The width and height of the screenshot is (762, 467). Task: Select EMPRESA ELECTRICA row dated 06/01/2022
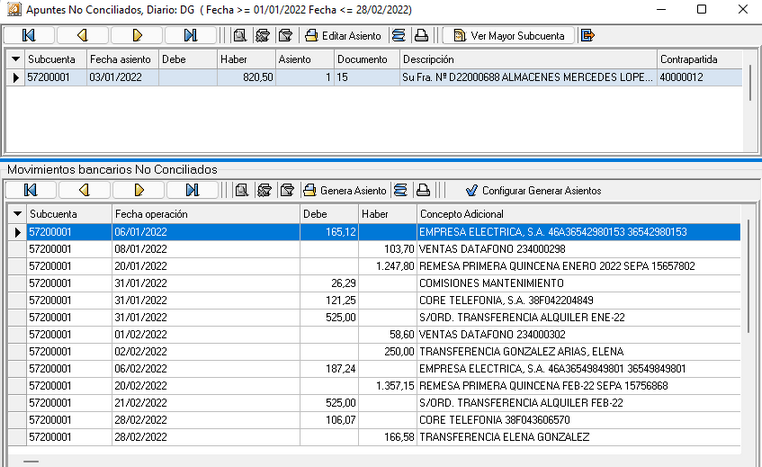click(374, 232)
